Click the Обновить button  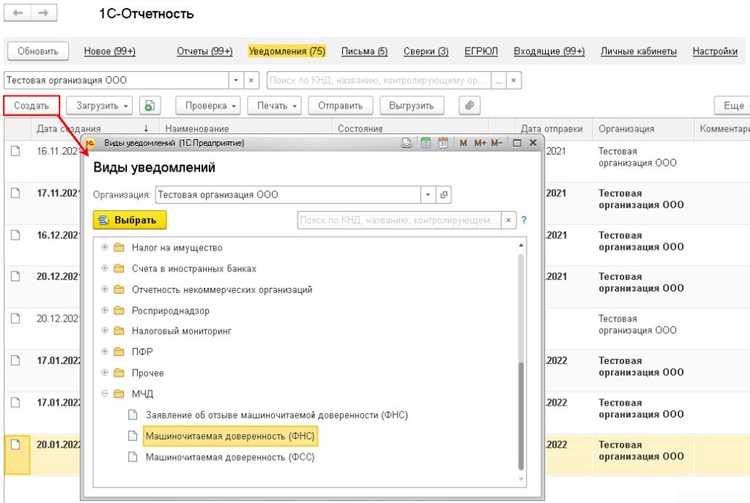[38, 51]
